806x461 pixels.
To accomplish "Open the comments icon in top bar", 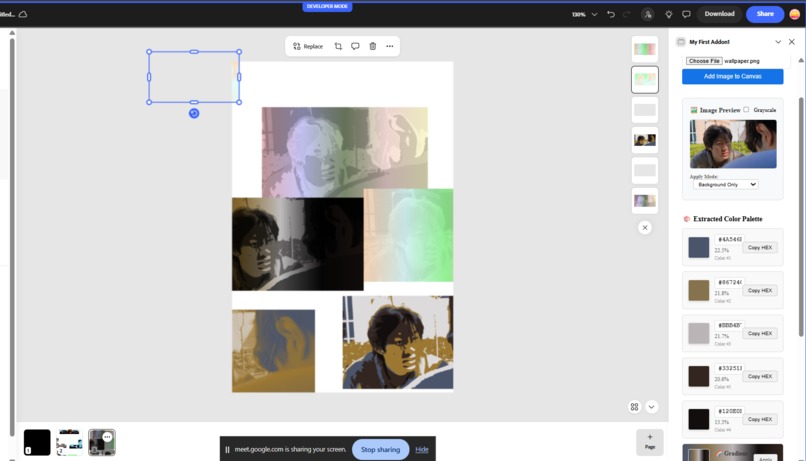I will pos(686,14).
